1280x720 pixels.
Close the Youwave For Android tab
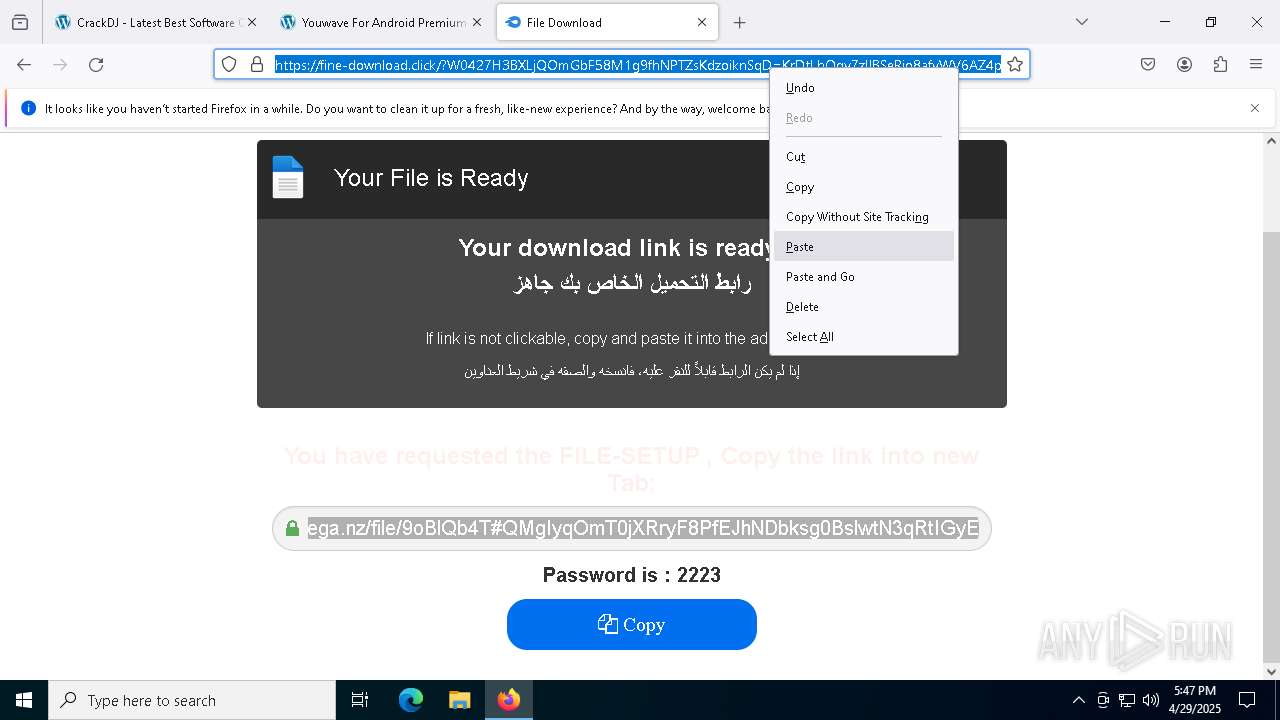click(x=476, y=22)
